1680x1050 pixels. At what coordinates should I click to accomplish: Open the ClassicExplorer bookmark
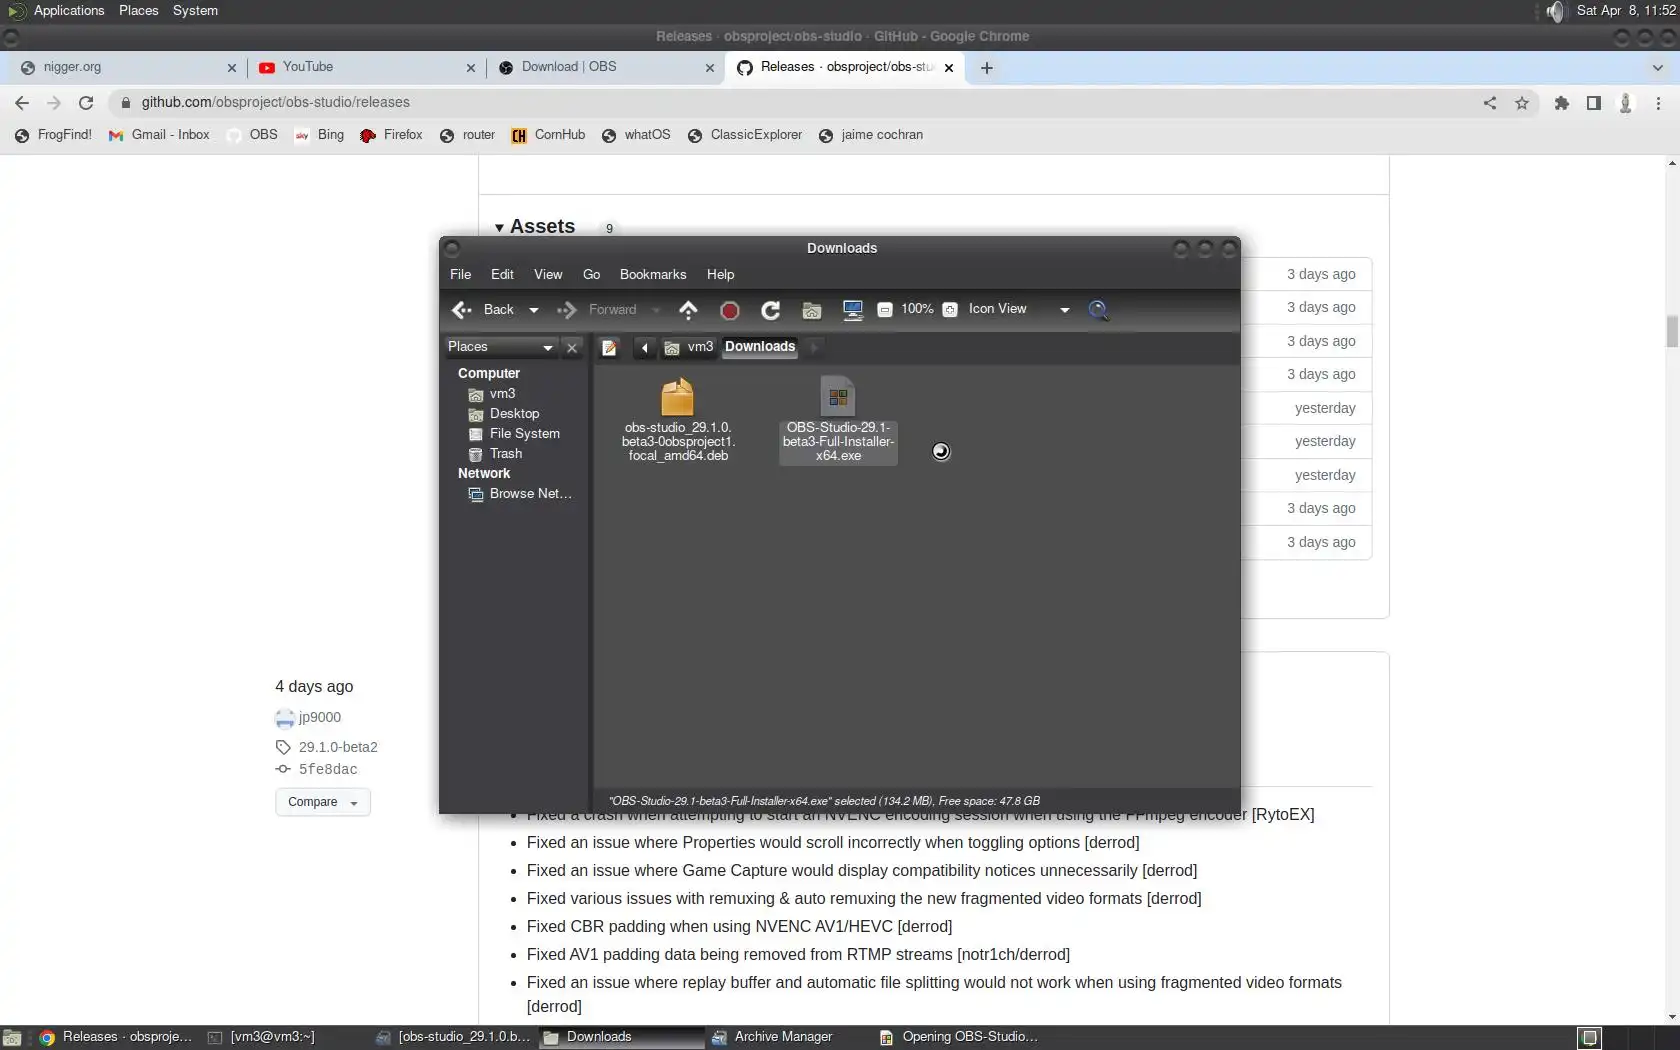(x=745, y=135)
